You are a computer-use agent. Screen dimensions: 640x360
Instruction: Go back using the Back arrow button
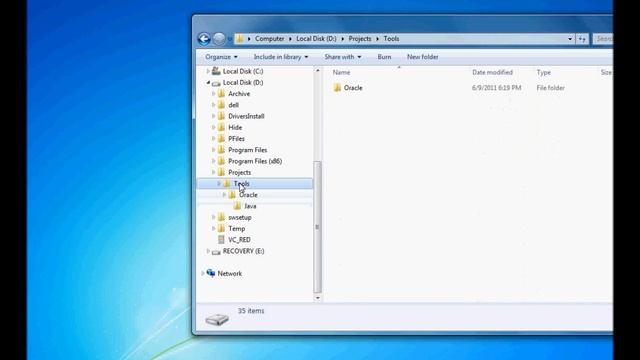click(x=204, y=39)
